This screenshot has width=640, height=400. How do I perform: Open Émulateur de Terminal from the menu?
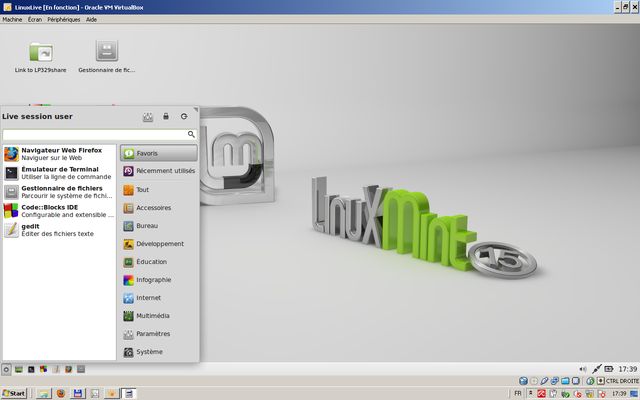pos(59,173)
